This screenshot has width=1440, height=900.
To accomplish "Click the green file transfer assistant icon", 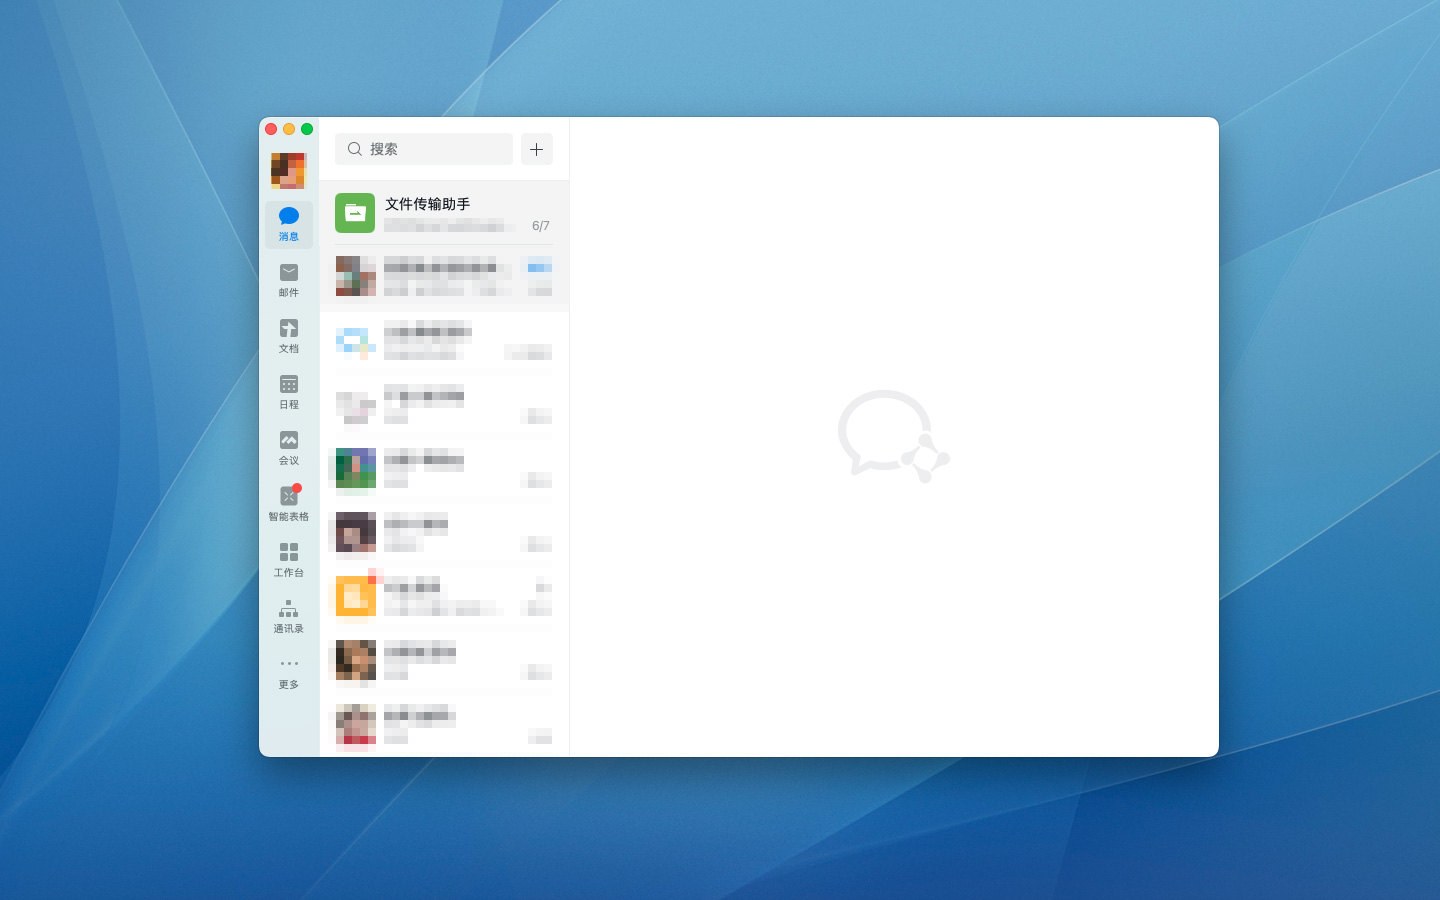I will click(355, 213).
